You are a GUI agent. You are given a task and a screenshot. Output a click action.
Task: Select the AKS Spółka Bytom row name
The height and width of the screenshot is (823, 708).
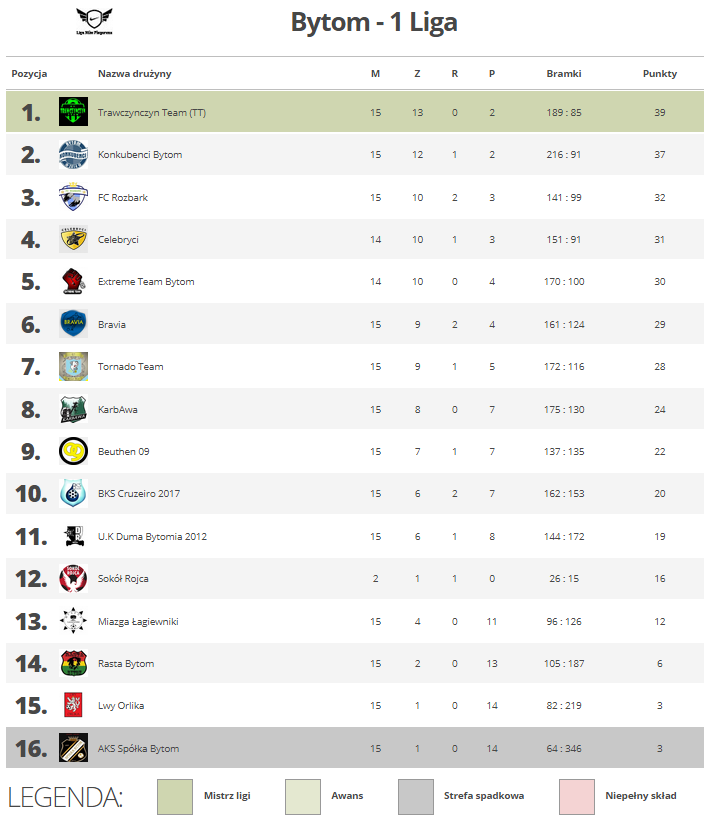coord(139,748)
